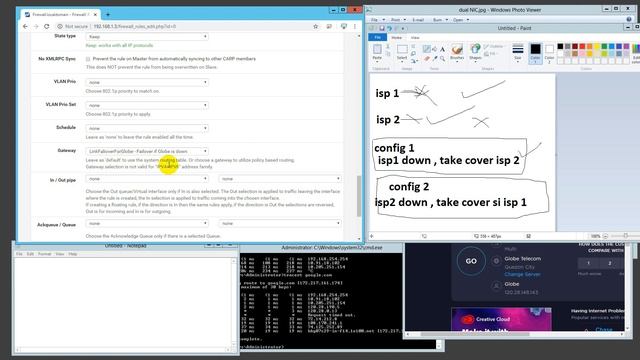Screen dimensions: 640x360
Task: Click inside the Notepad text area
Action: pos(122,302)
